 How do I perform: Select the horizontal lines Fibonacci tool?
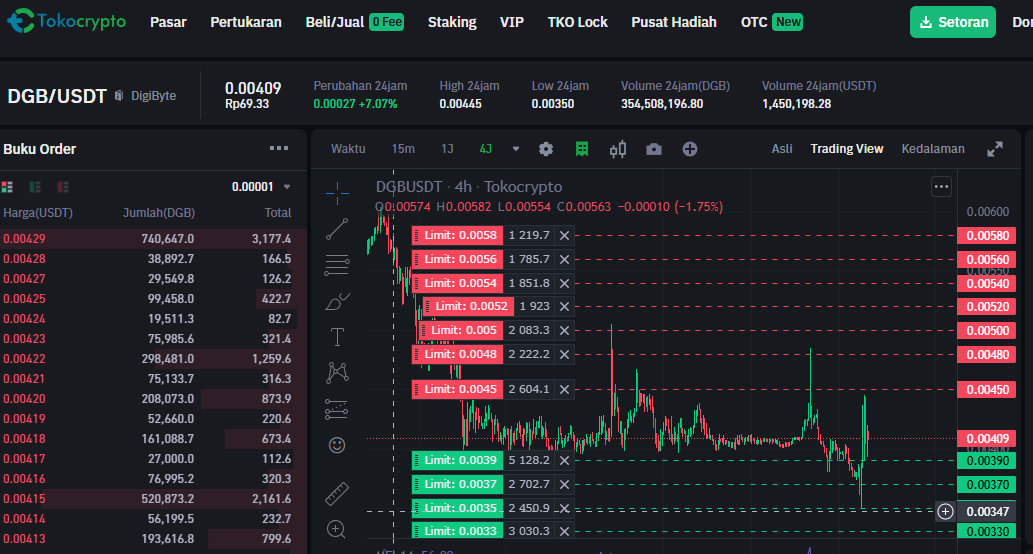coord(337,265)
